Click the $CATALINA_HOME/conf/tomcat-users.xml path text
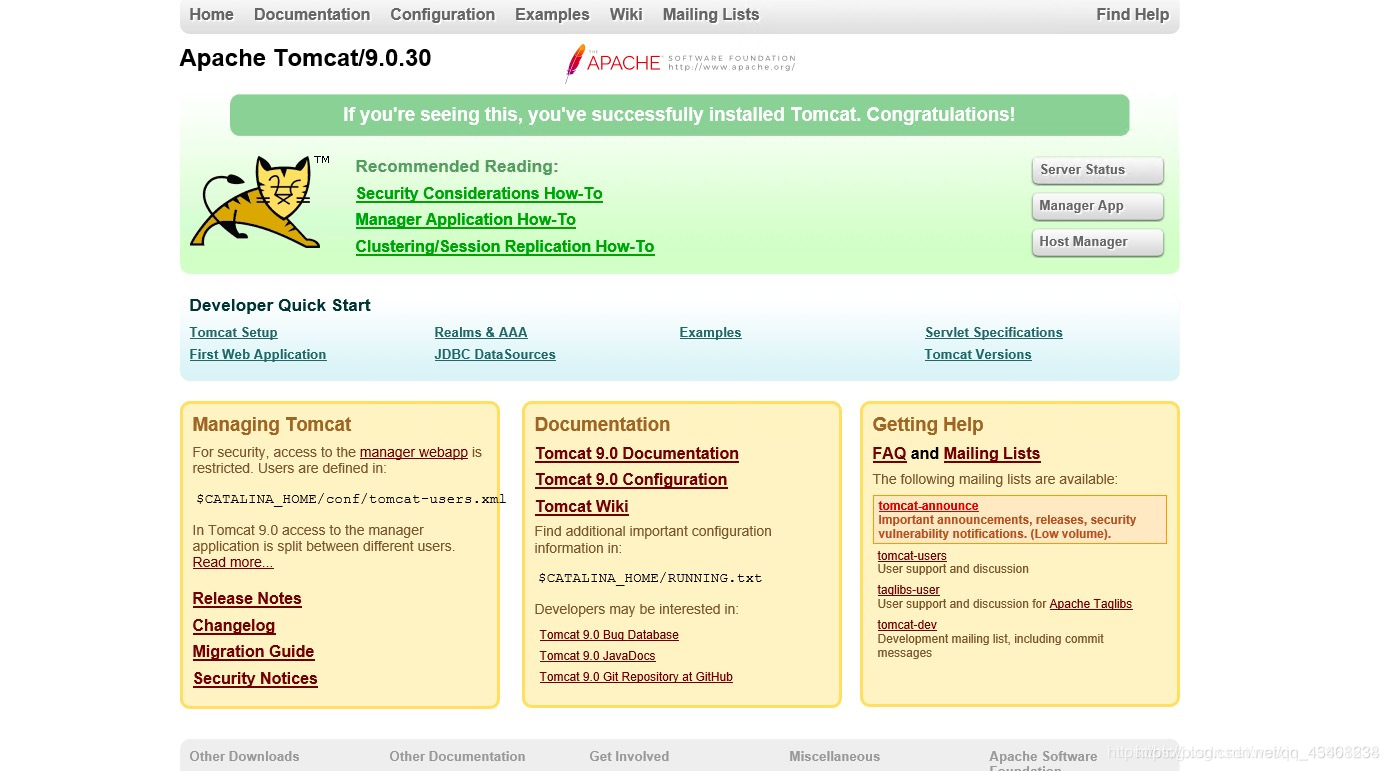Screen dimensions: 1389x771 (351, 499)
